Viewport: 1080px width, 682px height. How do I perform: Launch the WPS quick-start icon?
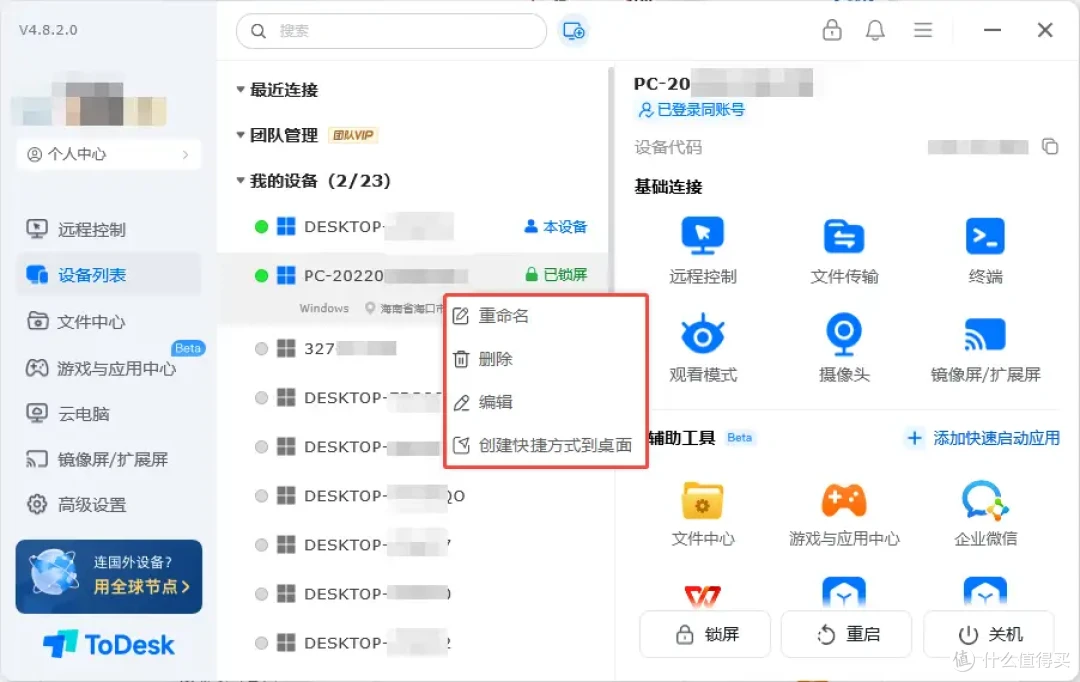(x=703, y=595)
